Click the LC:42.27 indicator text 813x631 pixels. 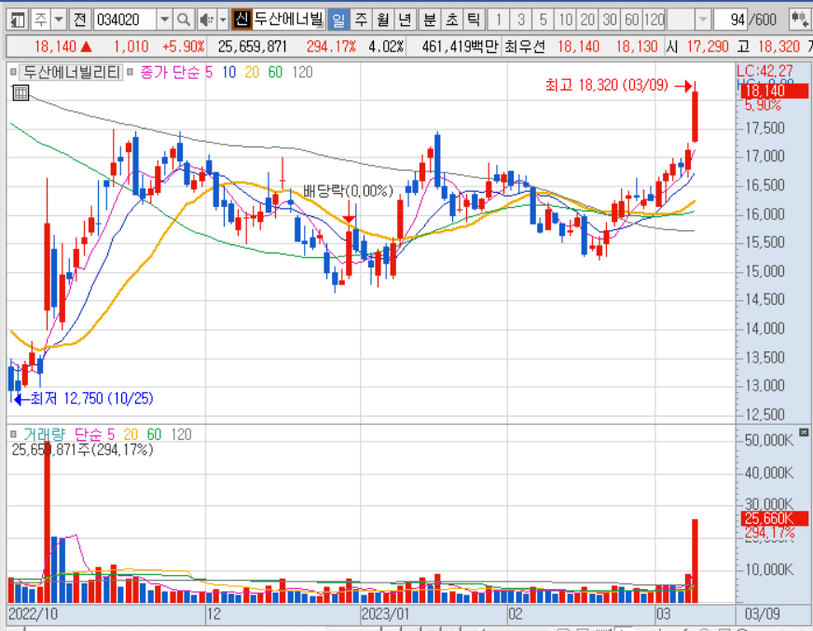coord(765,71)
